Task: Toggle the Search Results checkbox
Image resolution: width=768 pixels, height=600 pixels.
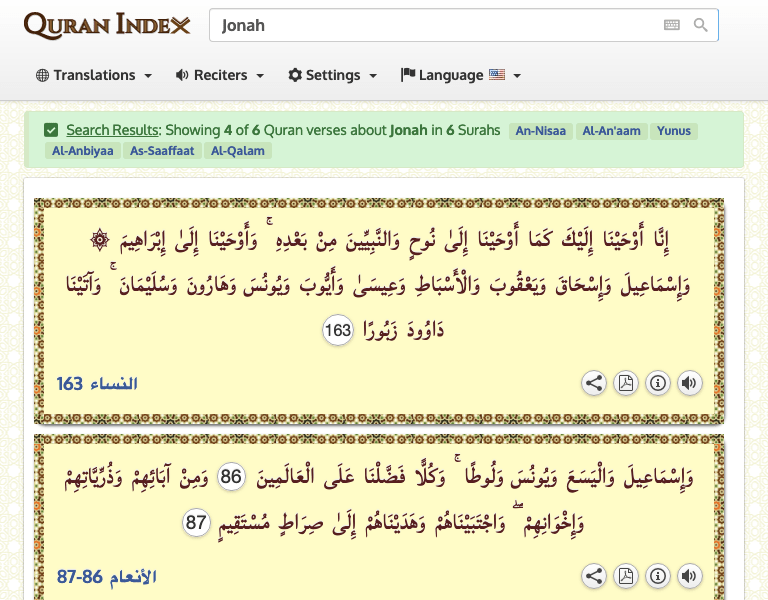Action: (x=51, y=130)
